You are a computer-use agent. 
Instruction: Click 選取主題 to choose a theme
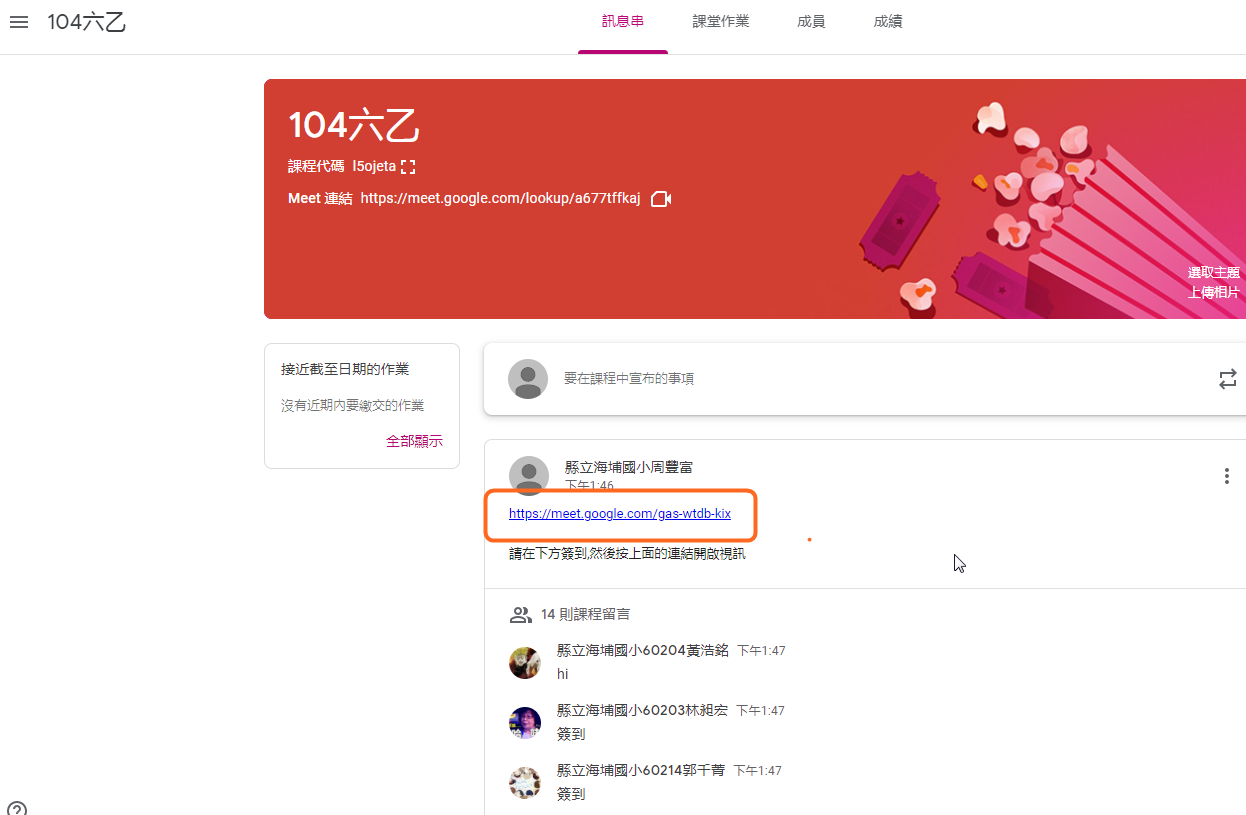click(1213, 273)
